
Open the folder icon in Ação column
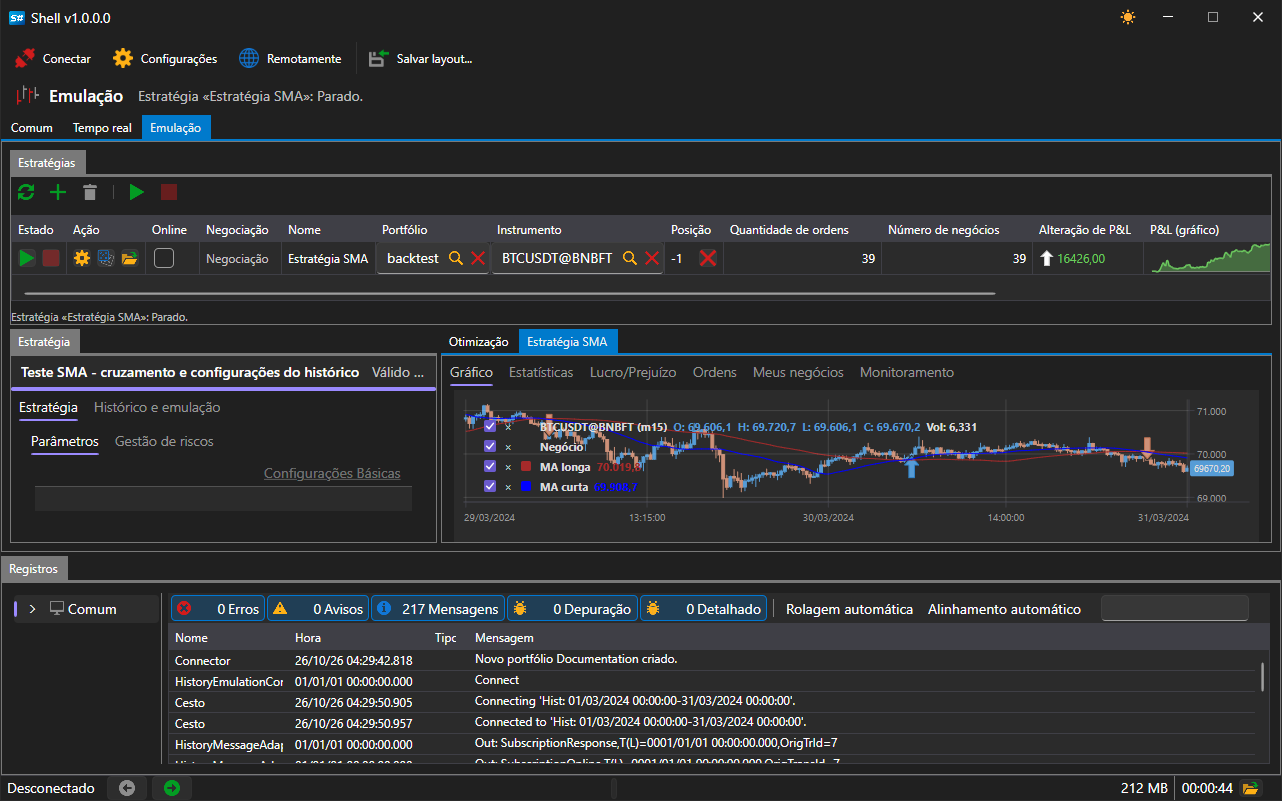(x=129, y=258)
